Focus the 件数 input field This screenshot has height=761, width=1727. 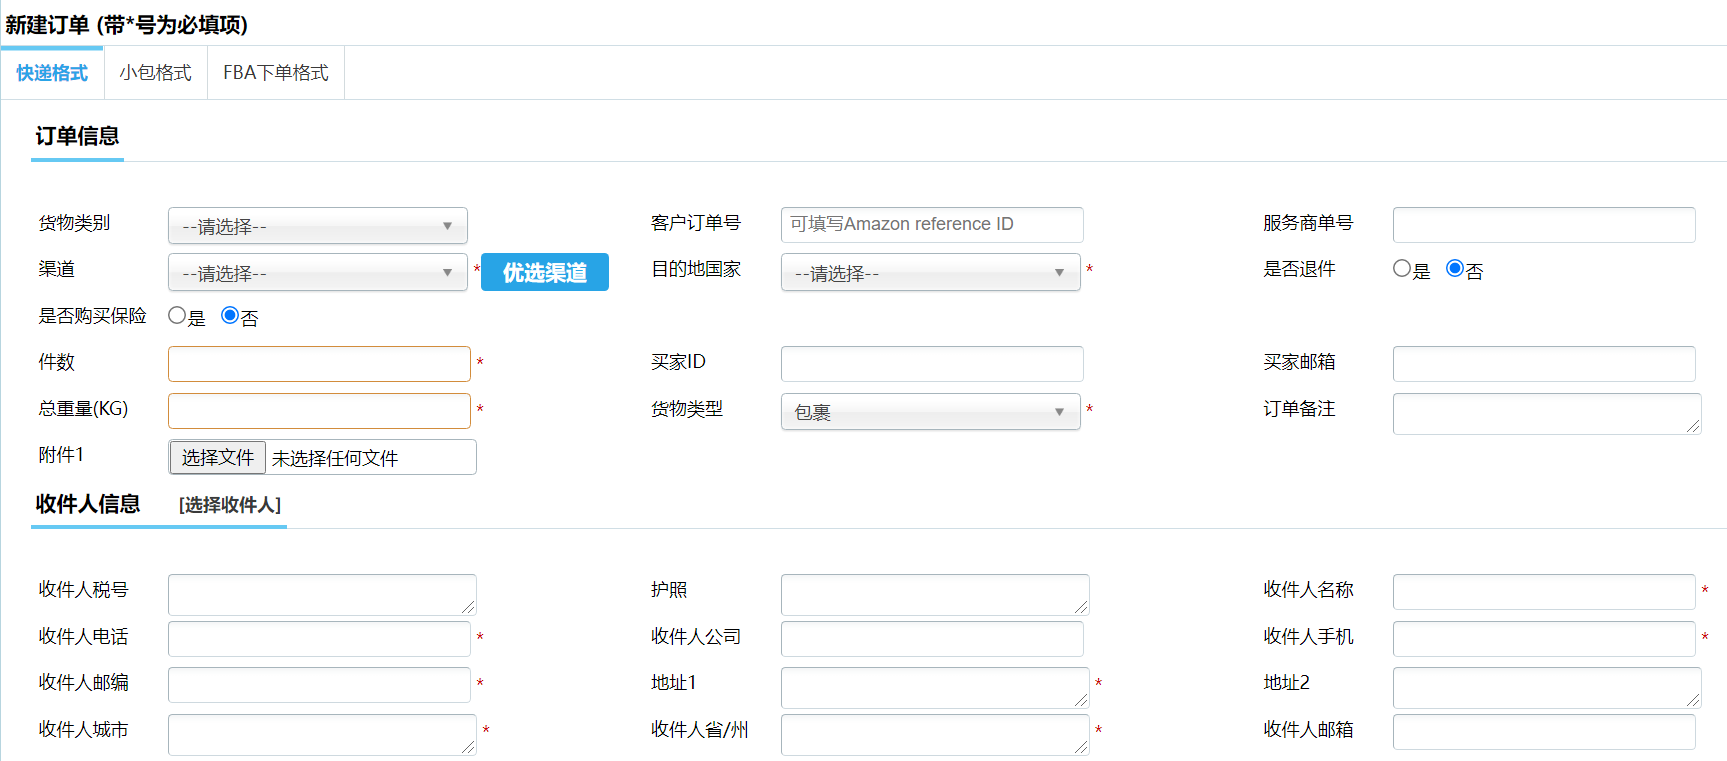tap(319, 364)
